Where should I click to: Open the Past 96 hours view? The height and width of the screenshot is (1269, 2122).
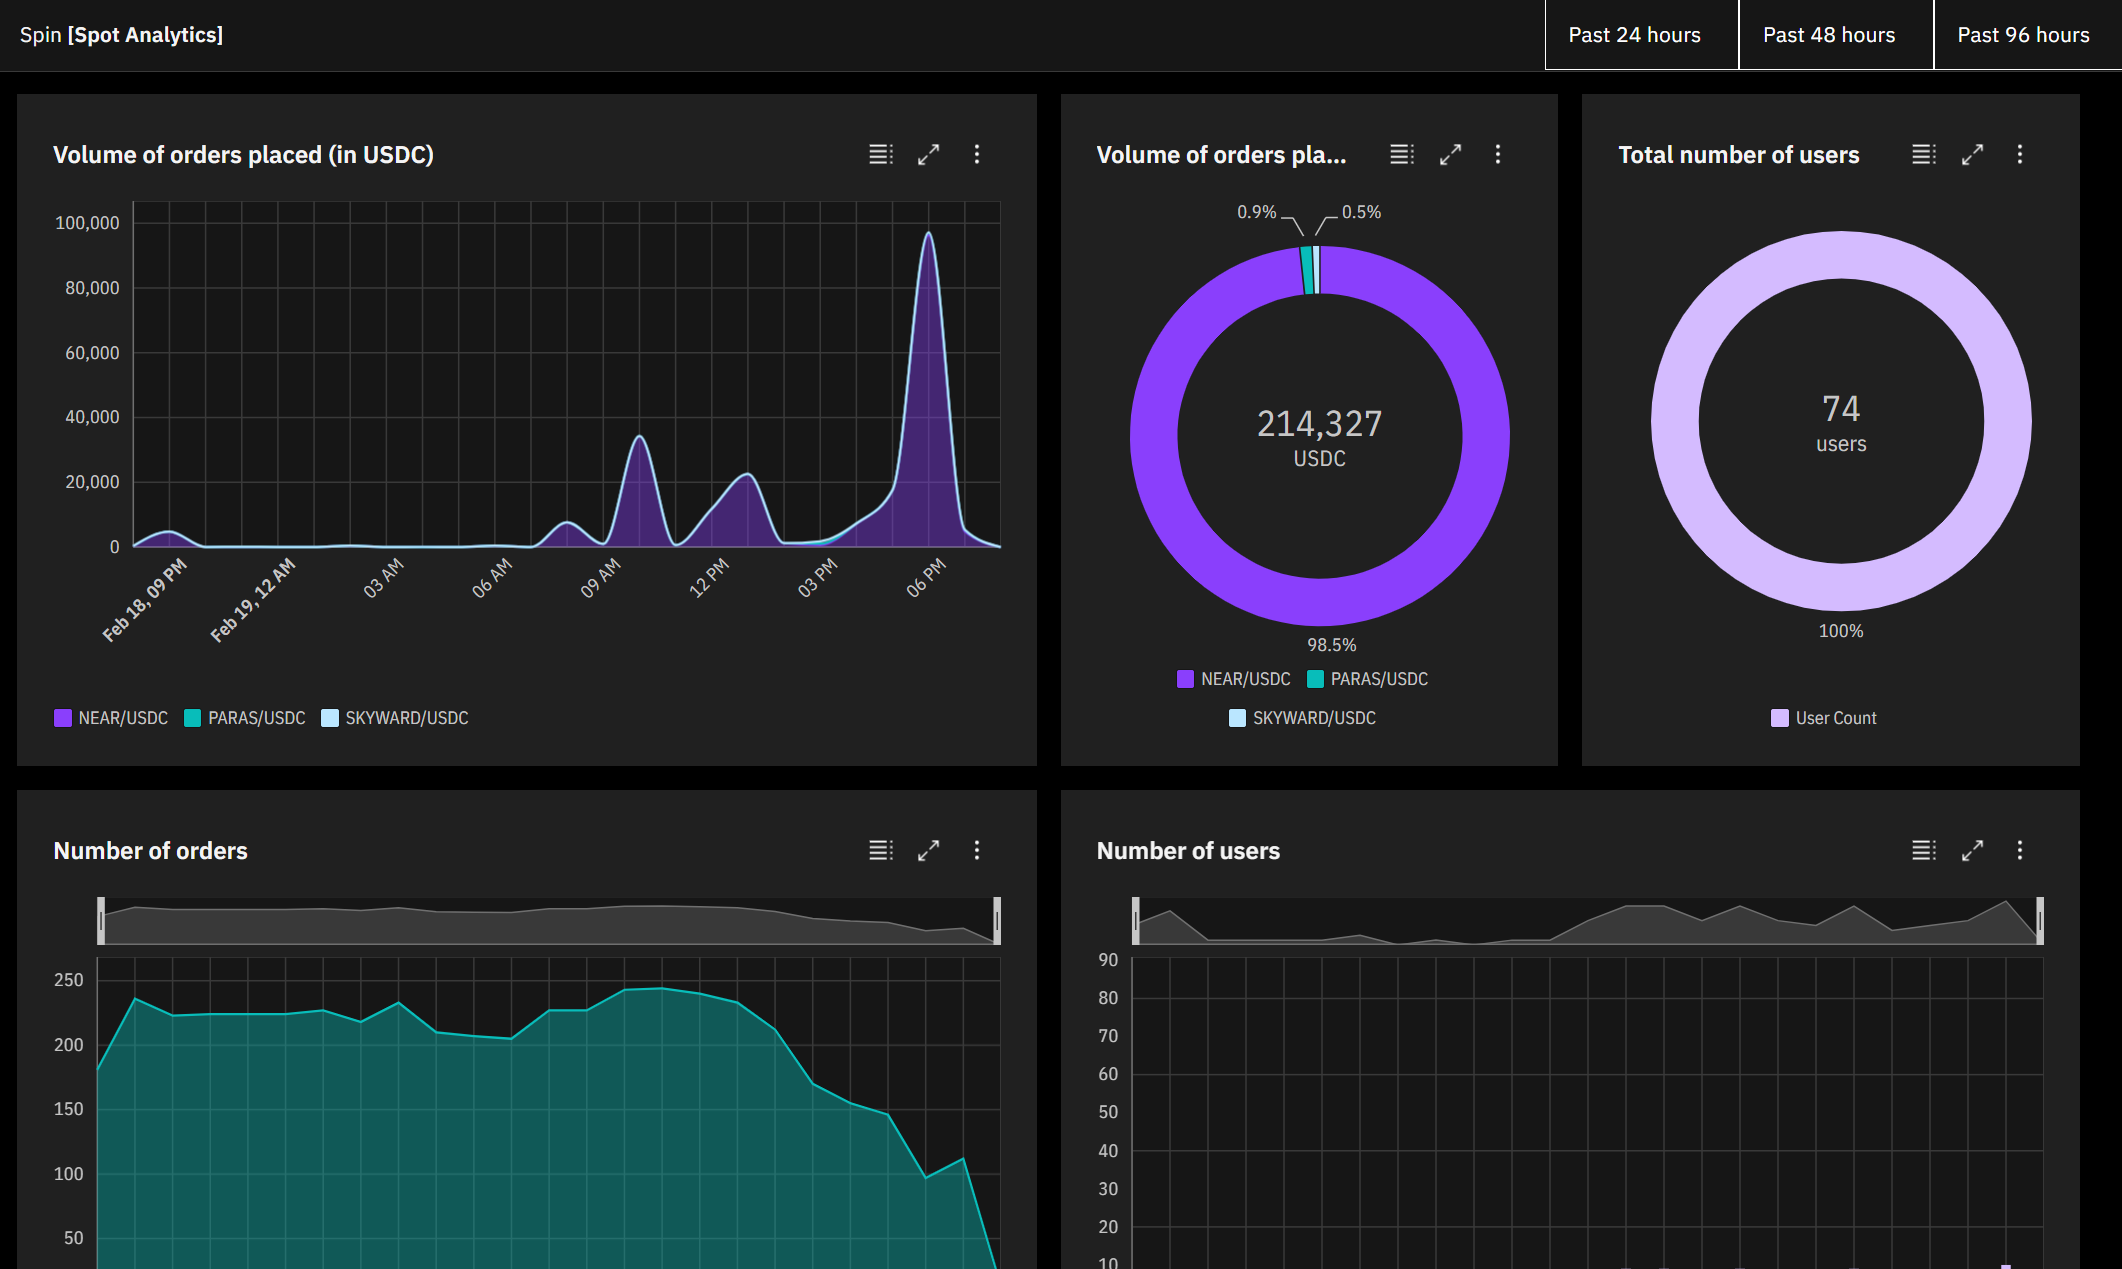2023,35
